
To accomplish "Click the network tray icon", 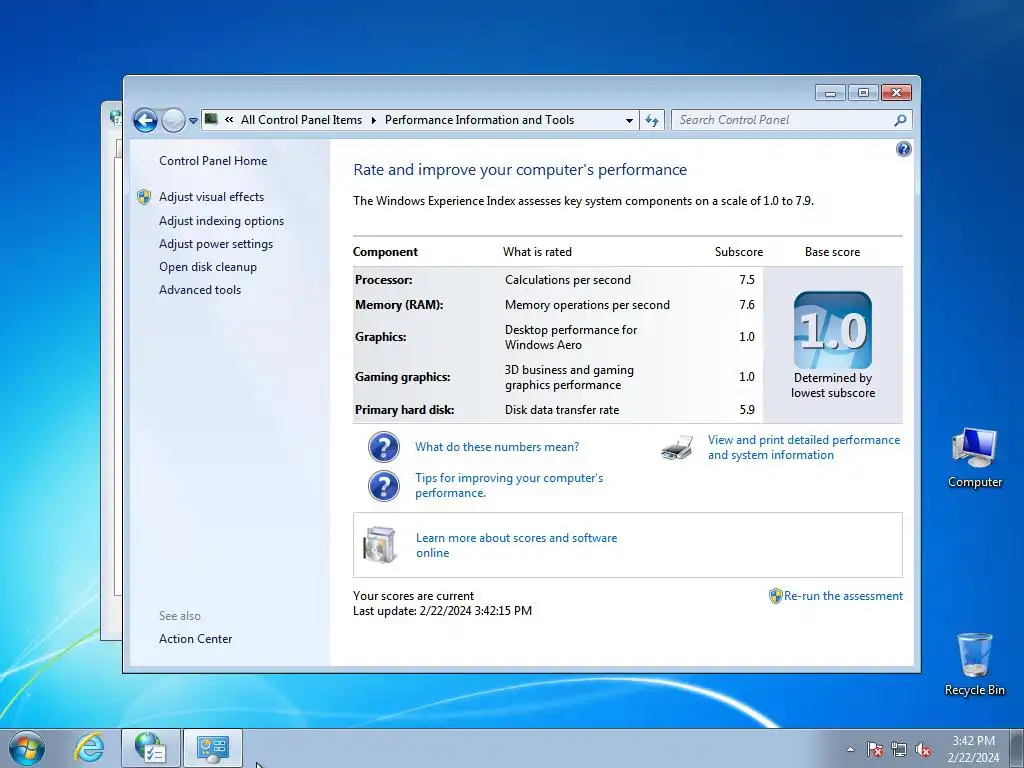I will (x=899, y=749).
